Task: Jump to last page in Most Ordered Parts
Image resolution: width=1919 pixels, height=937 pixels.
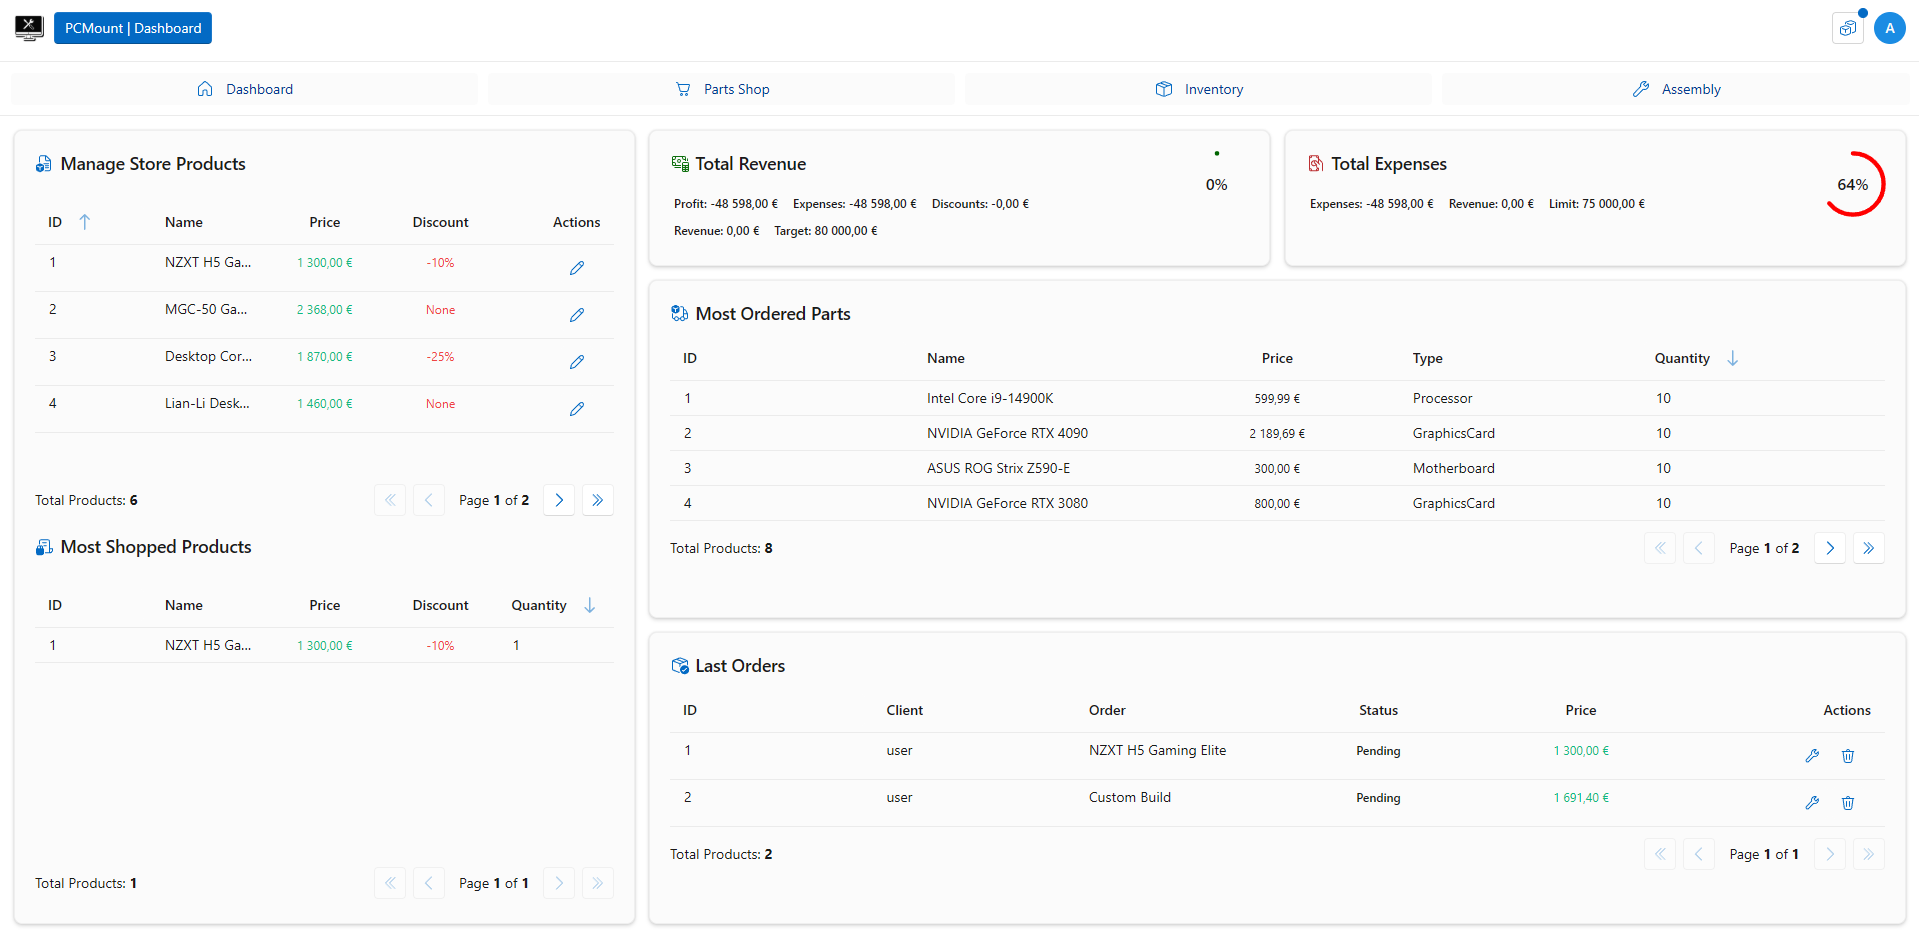Action: tap(1869, 548)
